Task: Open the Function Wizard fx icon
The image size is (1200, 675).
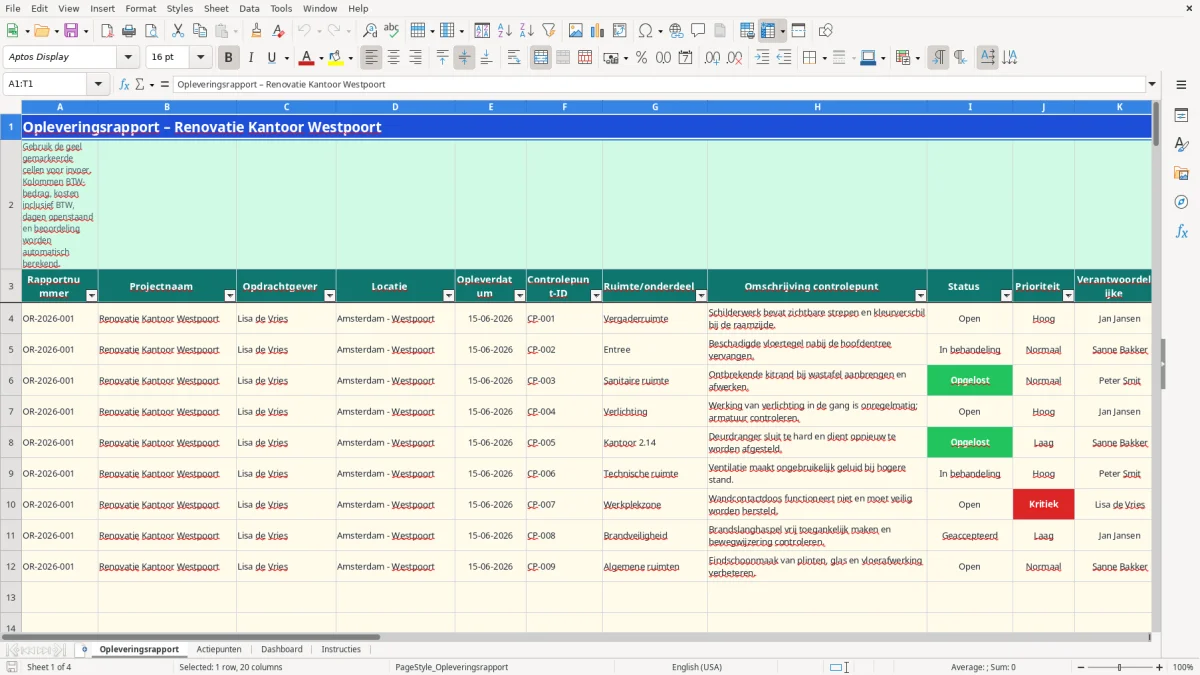Action: click(x=124, y=84)
